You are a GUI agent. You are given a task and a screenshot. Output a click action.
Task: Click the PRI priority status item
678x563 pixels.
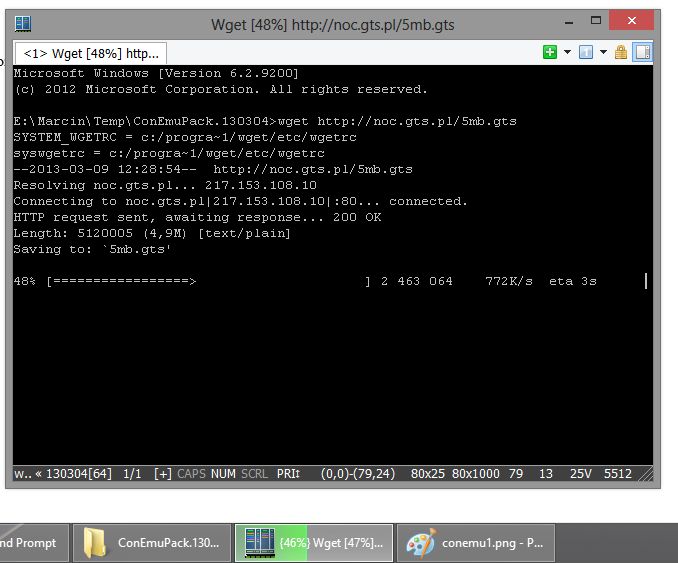click(x=288, y=474)
